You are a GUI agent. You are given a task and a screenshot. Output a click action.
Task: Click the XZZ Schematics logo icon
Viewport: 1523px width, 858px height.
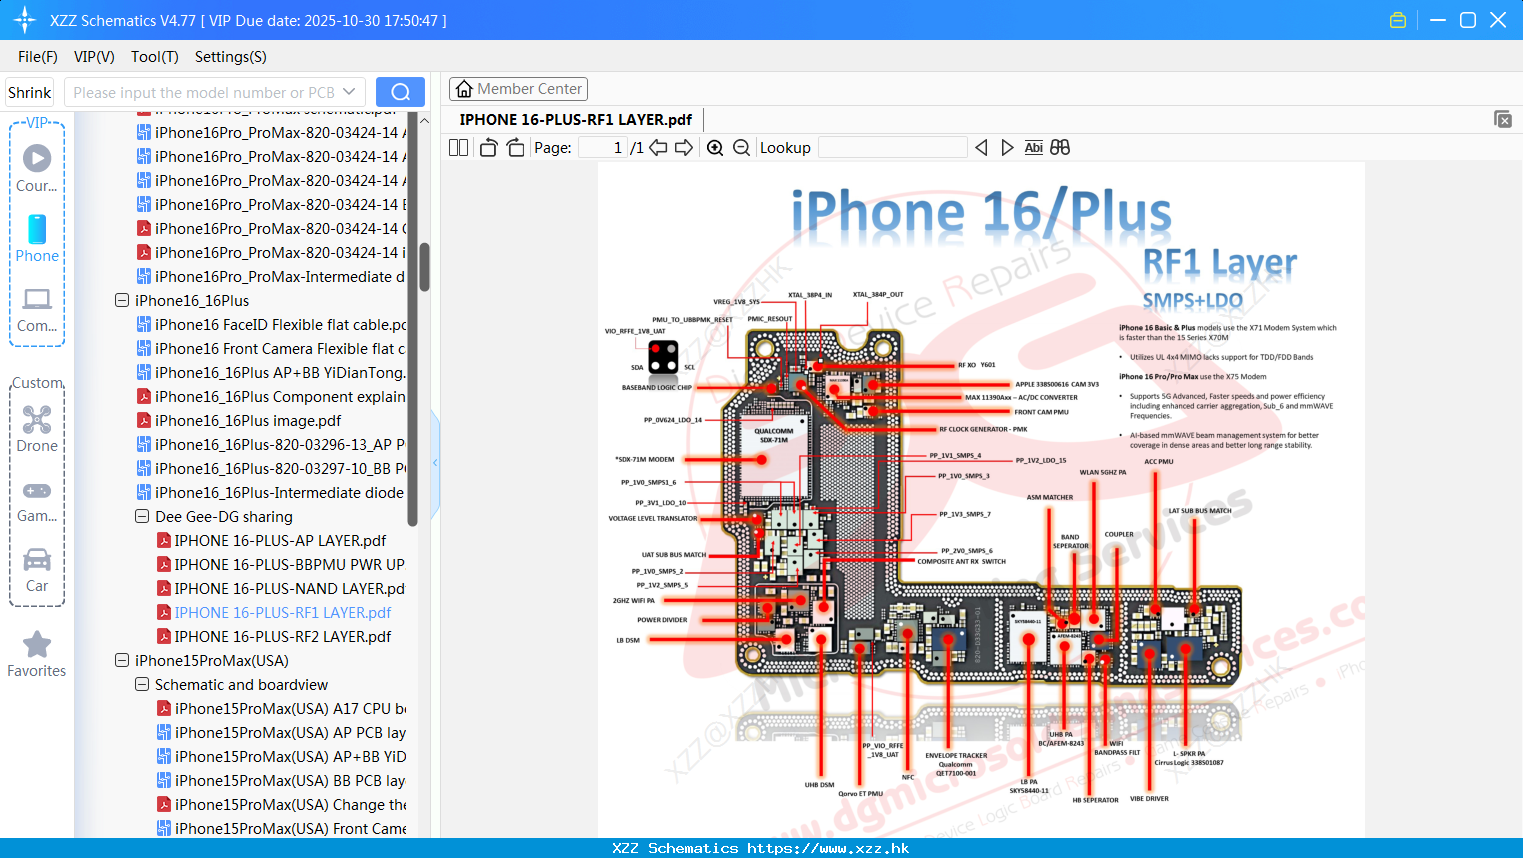click(24, 20)
